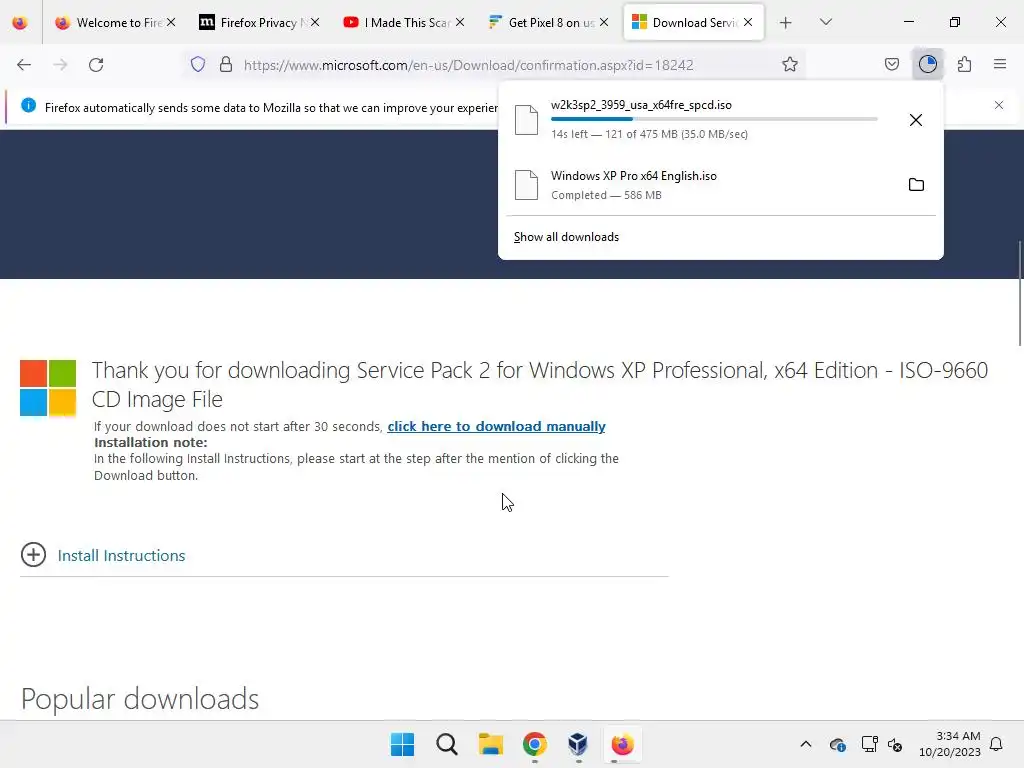View site security padlock info
The height and width of the screenshot is (768, 1024).
pyautogui.click(x=226, y=65)
